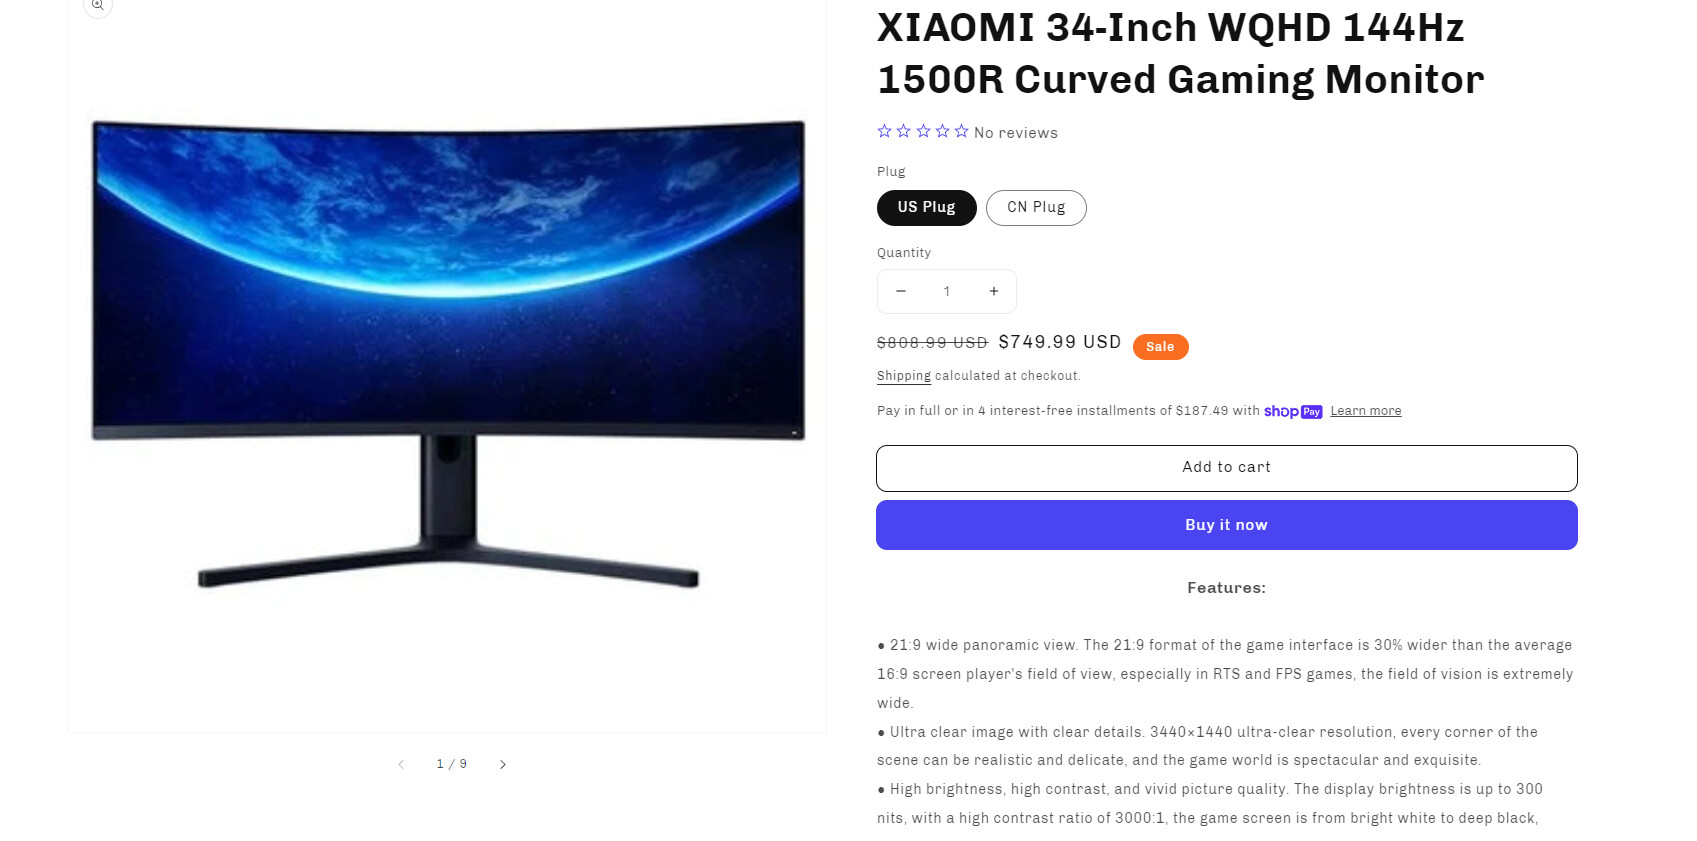The height and width of the screenshot is (841, 1697).
Task: Click the Buy it now button
Action: click(x=1226, y=525)
